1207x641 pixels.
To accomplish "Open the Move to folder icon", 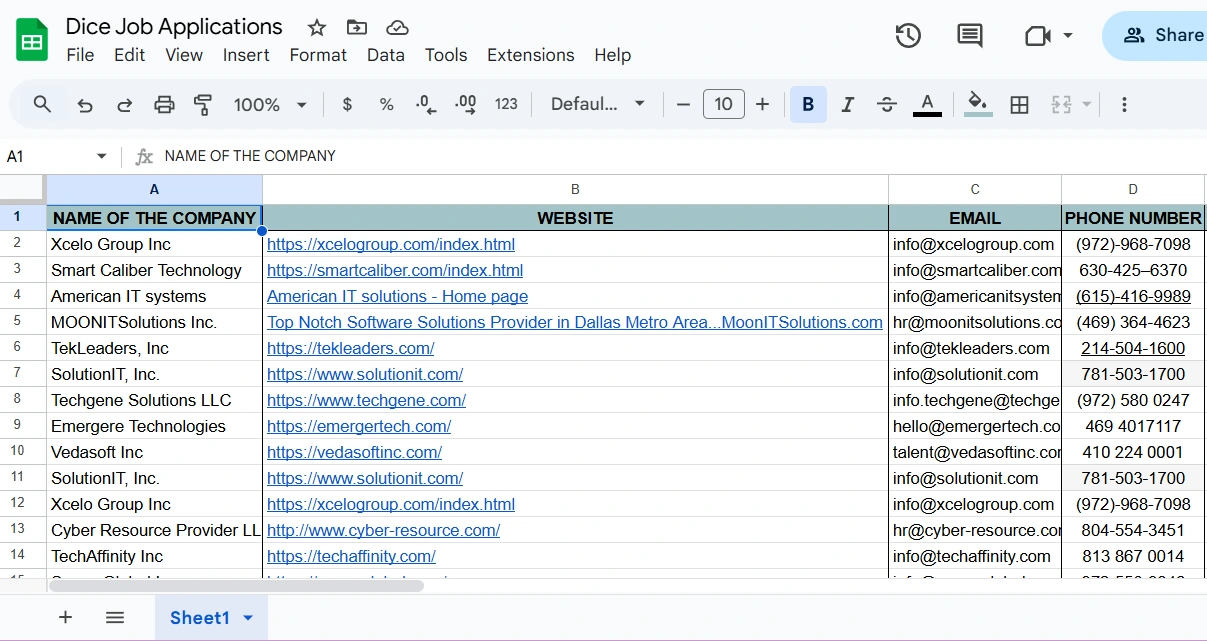I will 356,28.
